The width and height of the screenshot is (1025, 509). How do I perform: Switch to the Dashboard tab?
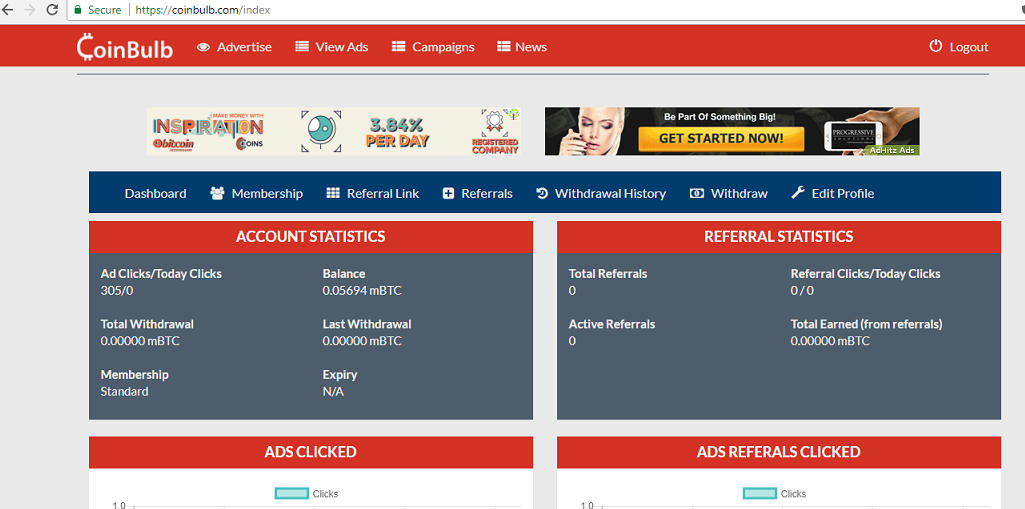point(156,193)
